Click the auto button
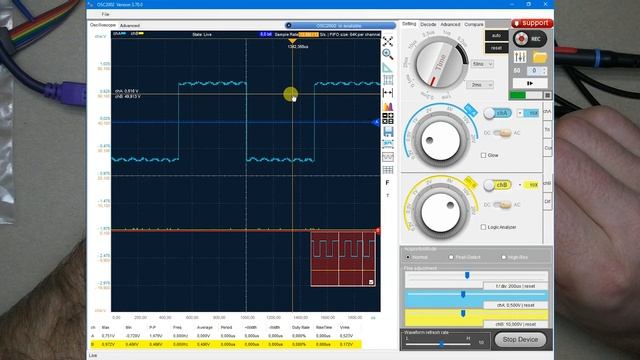 (x=496, y=36)
